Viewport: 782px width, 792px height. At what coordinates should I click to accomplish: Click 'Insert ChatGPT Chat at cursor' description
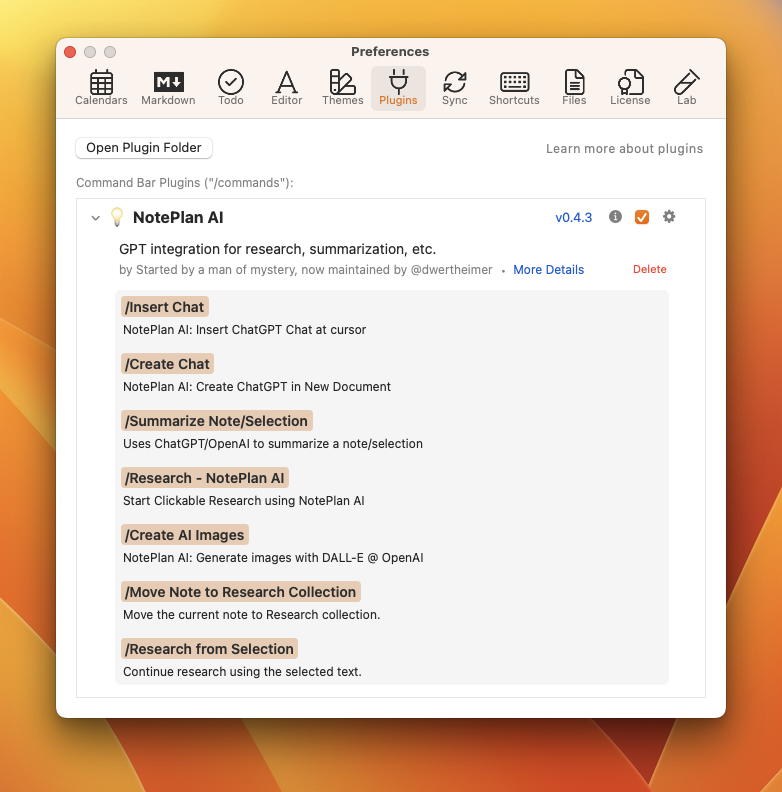tap(245, 329)
